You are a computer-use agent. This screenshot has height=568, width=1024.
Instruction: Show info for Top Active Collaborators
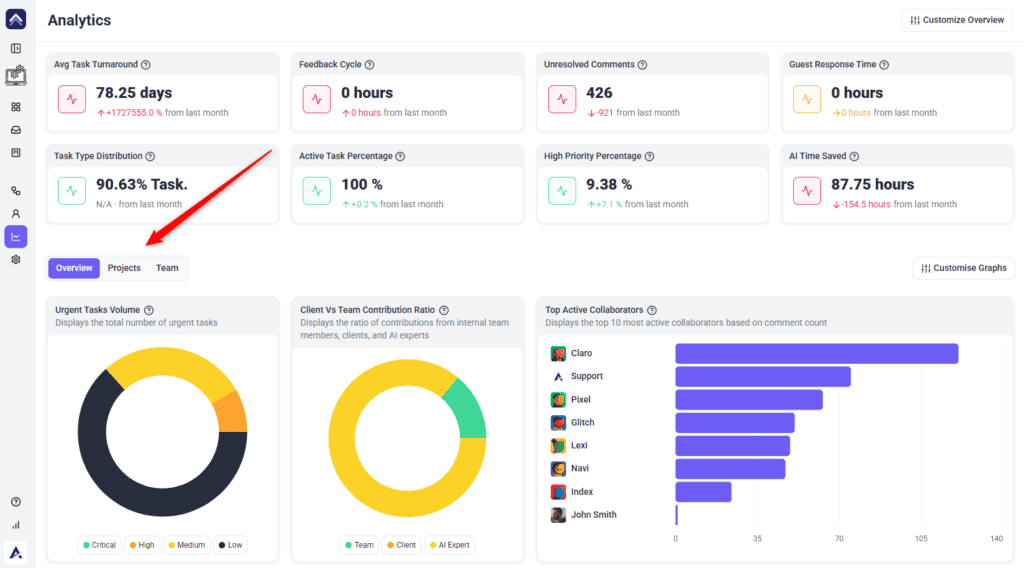(652, 310)
